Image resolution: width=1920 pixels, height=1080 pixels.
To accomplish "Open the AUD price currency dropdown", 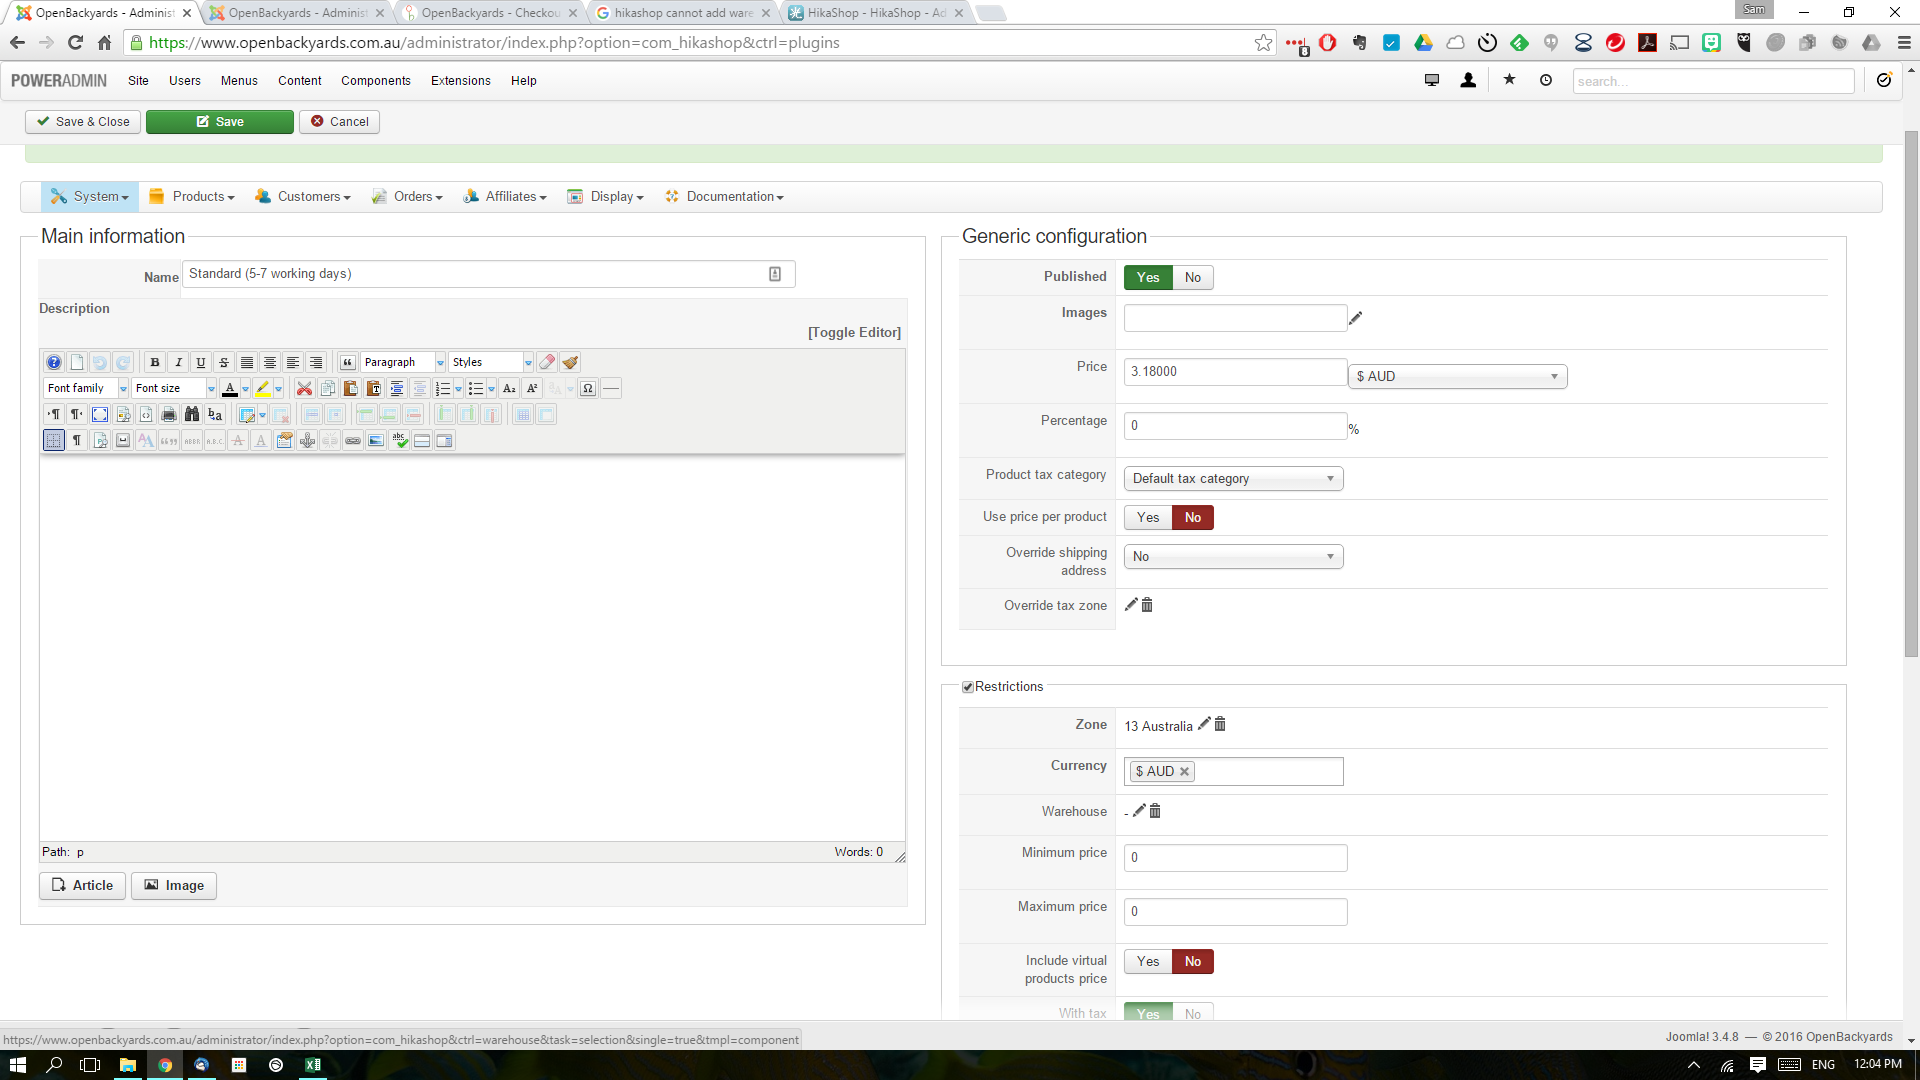I will pyautogui.click(x=1457, y=376).
